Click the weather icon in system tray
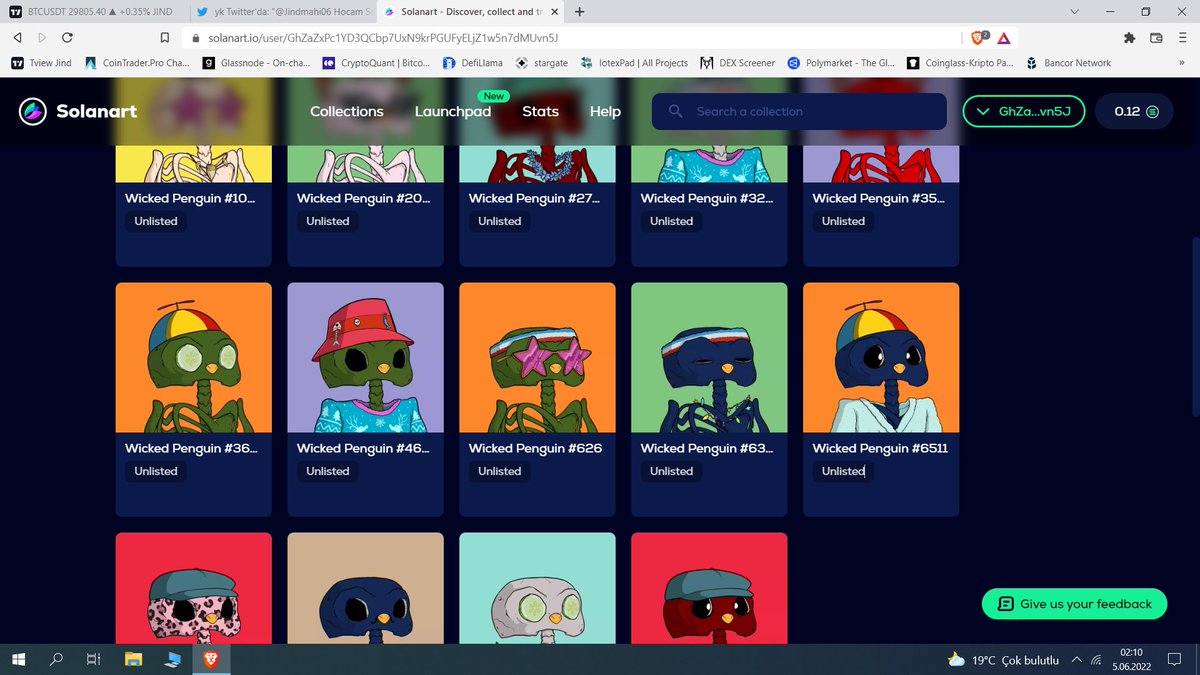The height and width of the screenshot is (675, 1200). [x=957, y=659]
